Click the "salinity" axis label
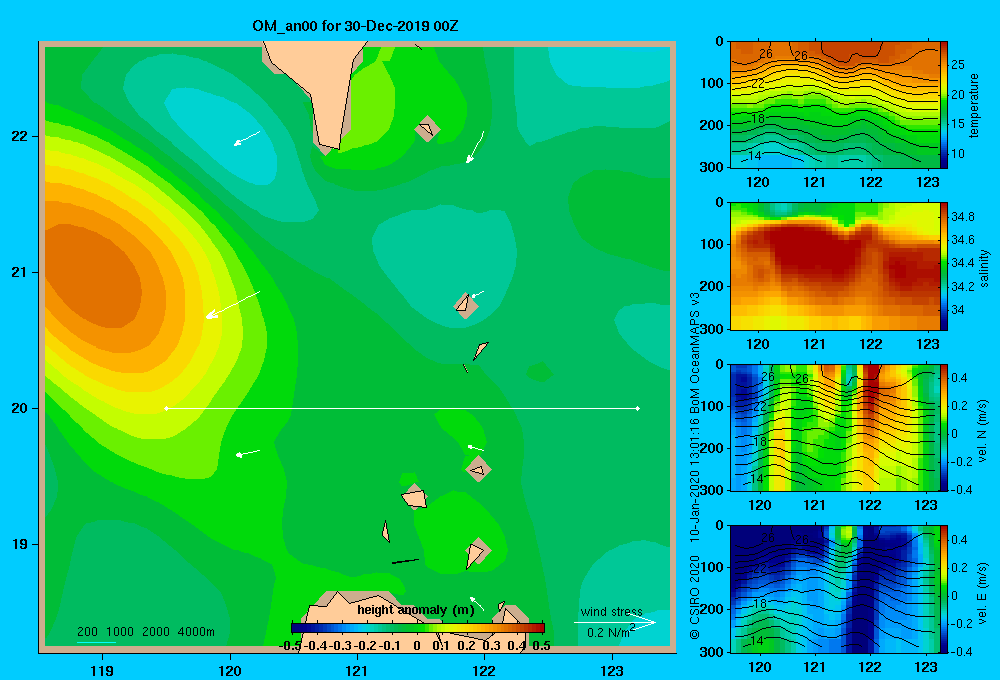 (984, 268)
